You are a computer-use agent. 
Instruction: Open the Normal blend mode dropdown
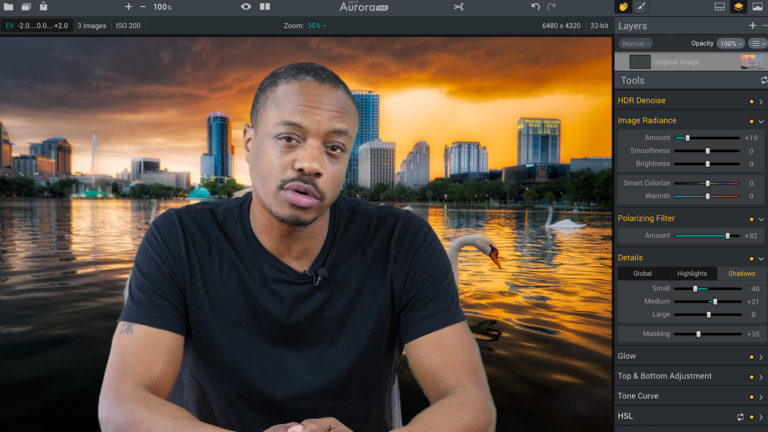(x=635, y=44)
